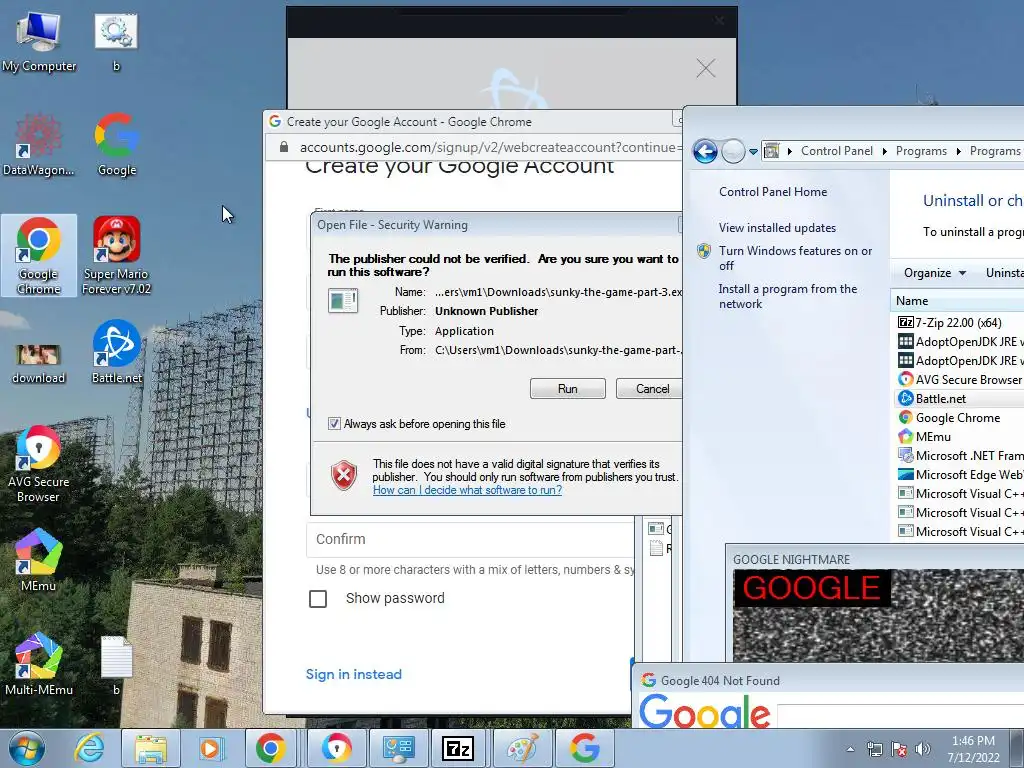Open the Google desktop shortcut
Screen dimensions: 1024x768
[117, 145]
